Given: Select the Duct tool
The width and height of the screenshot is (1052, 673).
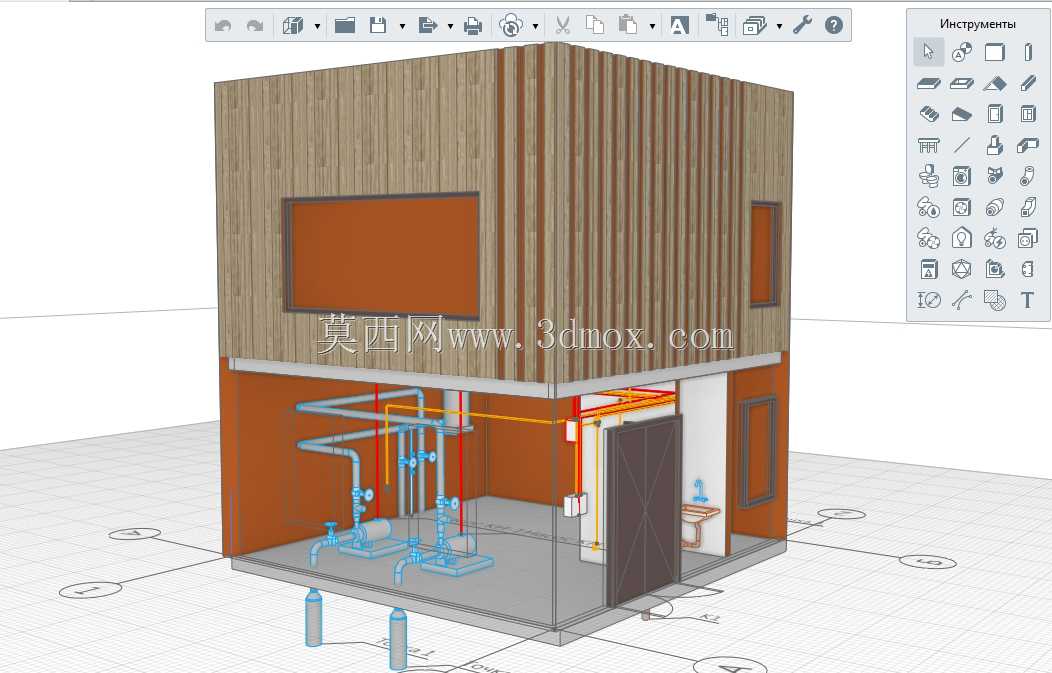Looking at the screenshot, I should pyautogui.click(x=1028, y=207).
